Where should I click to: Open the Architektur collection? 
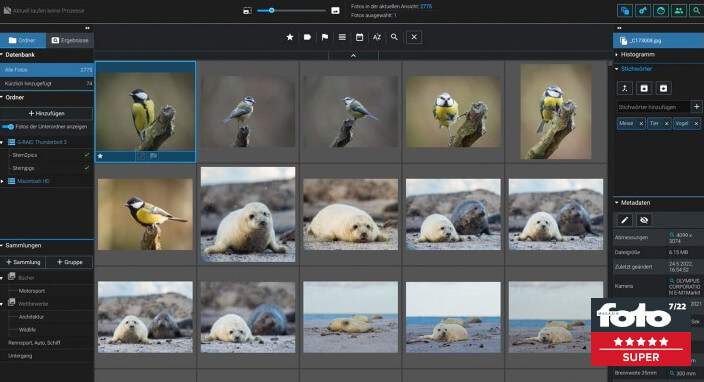click(31, 317)
